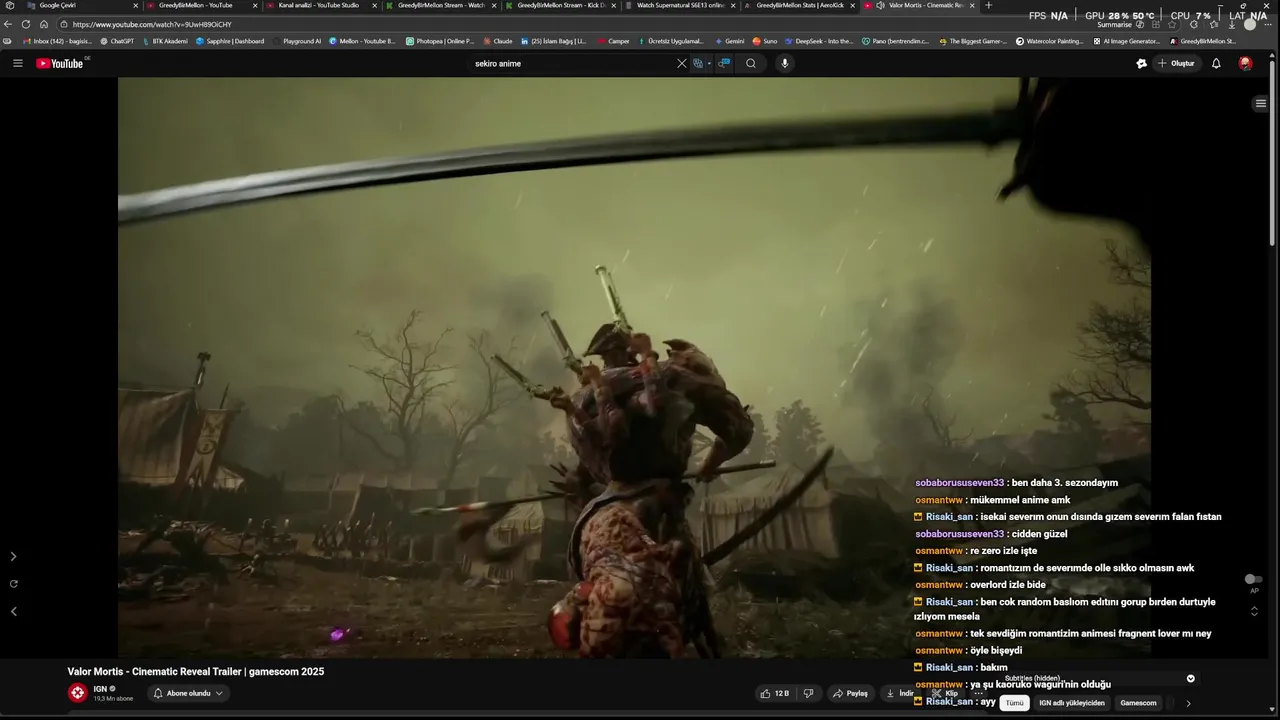Click the Valor Mortis video player
This screenshot has height=720, width=1280.
pos(634,367)
